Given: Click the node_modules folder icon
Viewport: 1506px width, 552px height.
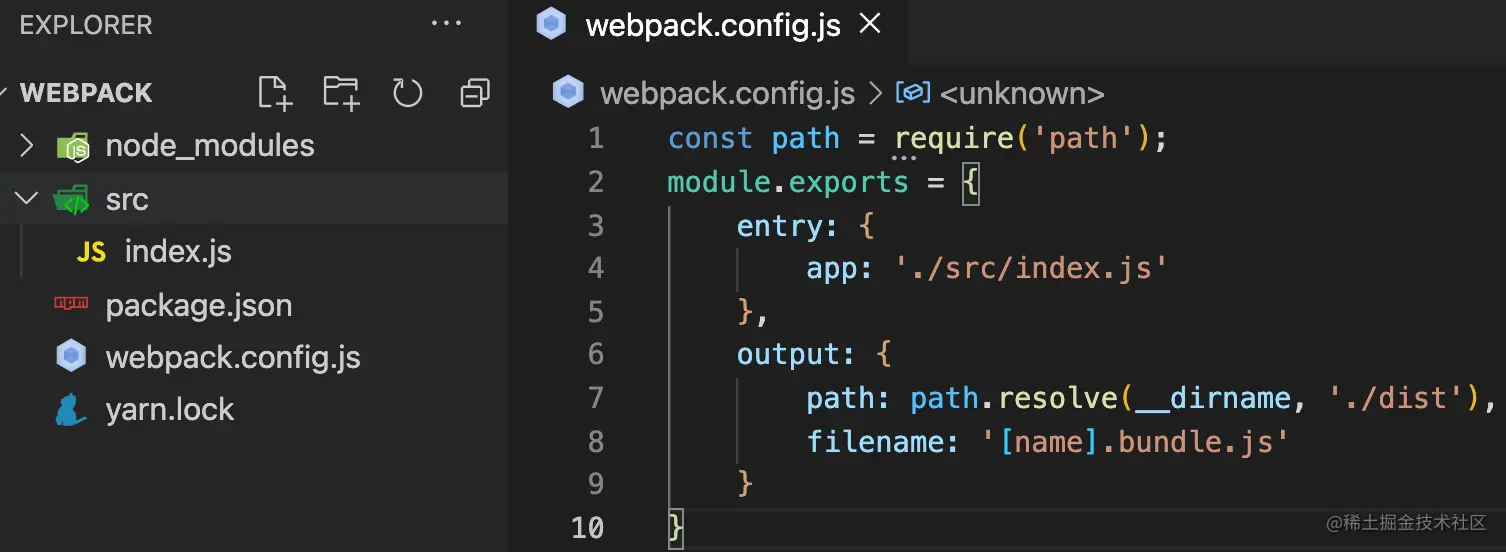Looking at the screenshot, I should tap(73, 147).
